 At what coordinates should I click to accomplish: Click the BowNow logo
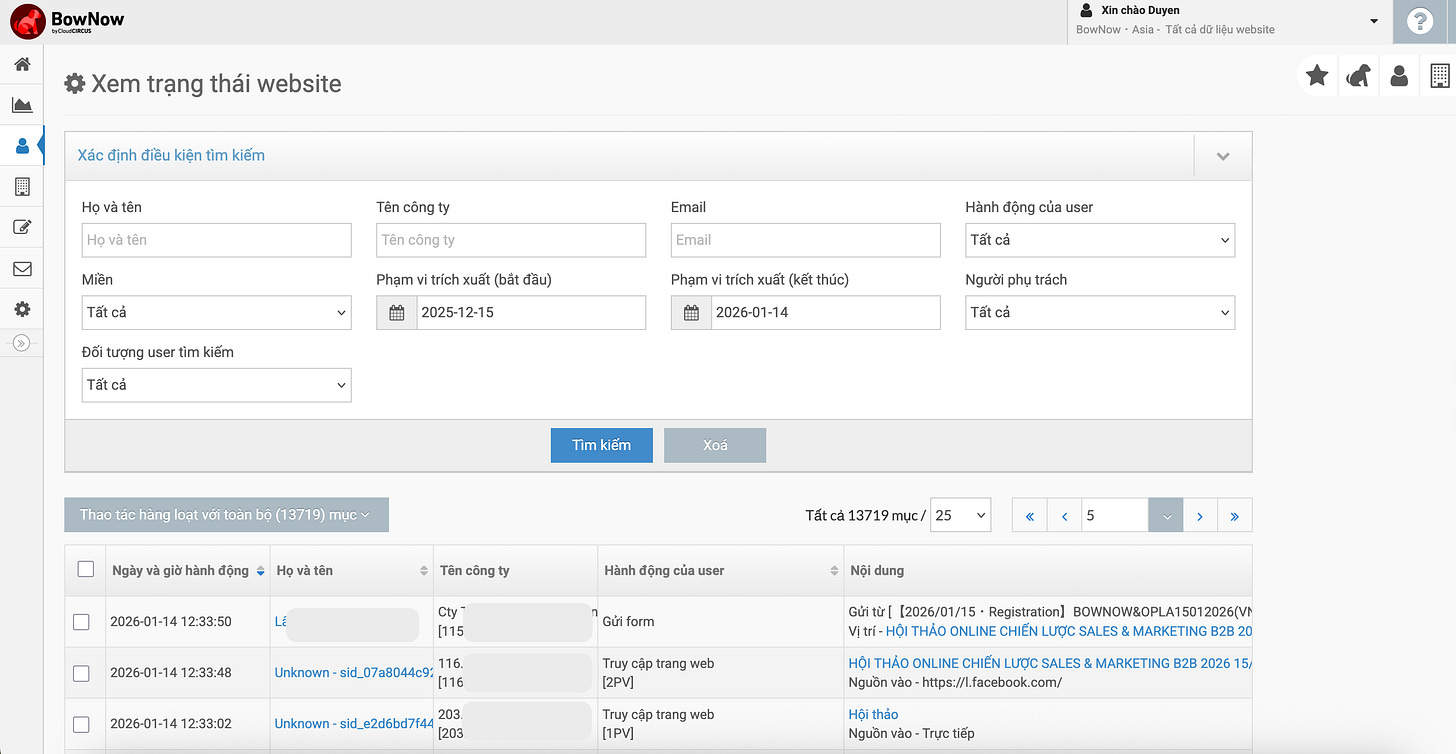(68, 21)
